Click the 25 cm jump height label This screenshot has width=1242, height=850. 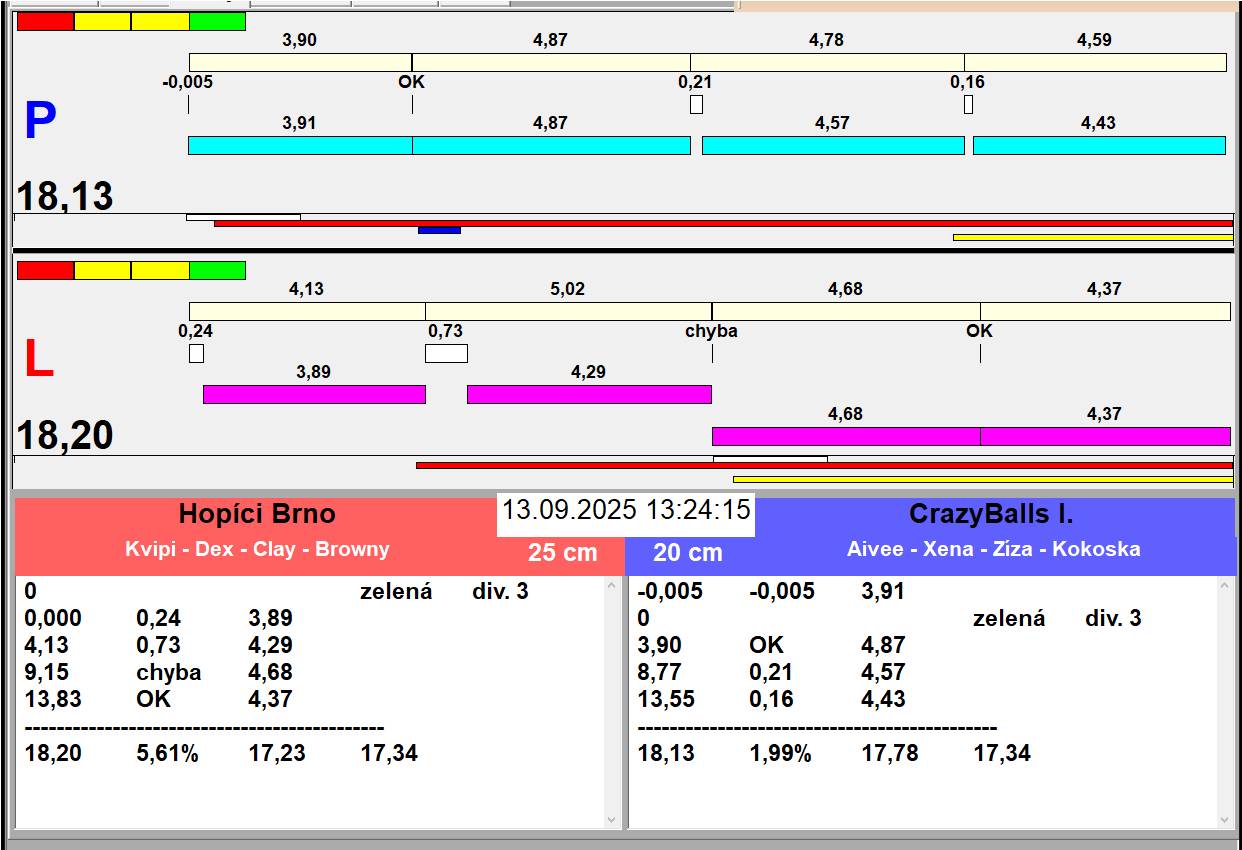pos(562,552)
